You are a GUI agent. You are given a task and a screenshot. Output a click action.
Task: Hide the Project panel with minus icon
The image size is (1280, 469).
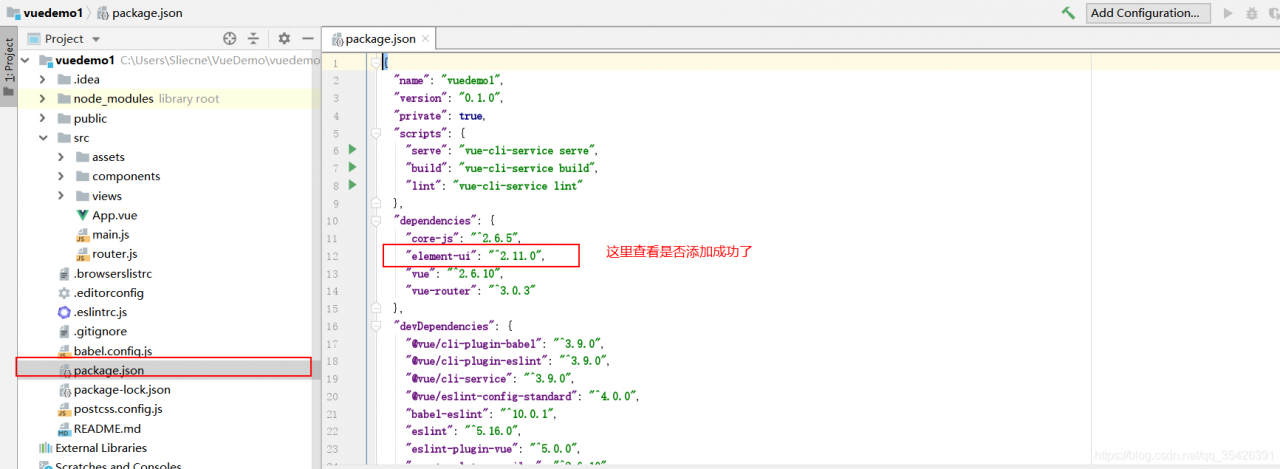[x=308, y=38]
